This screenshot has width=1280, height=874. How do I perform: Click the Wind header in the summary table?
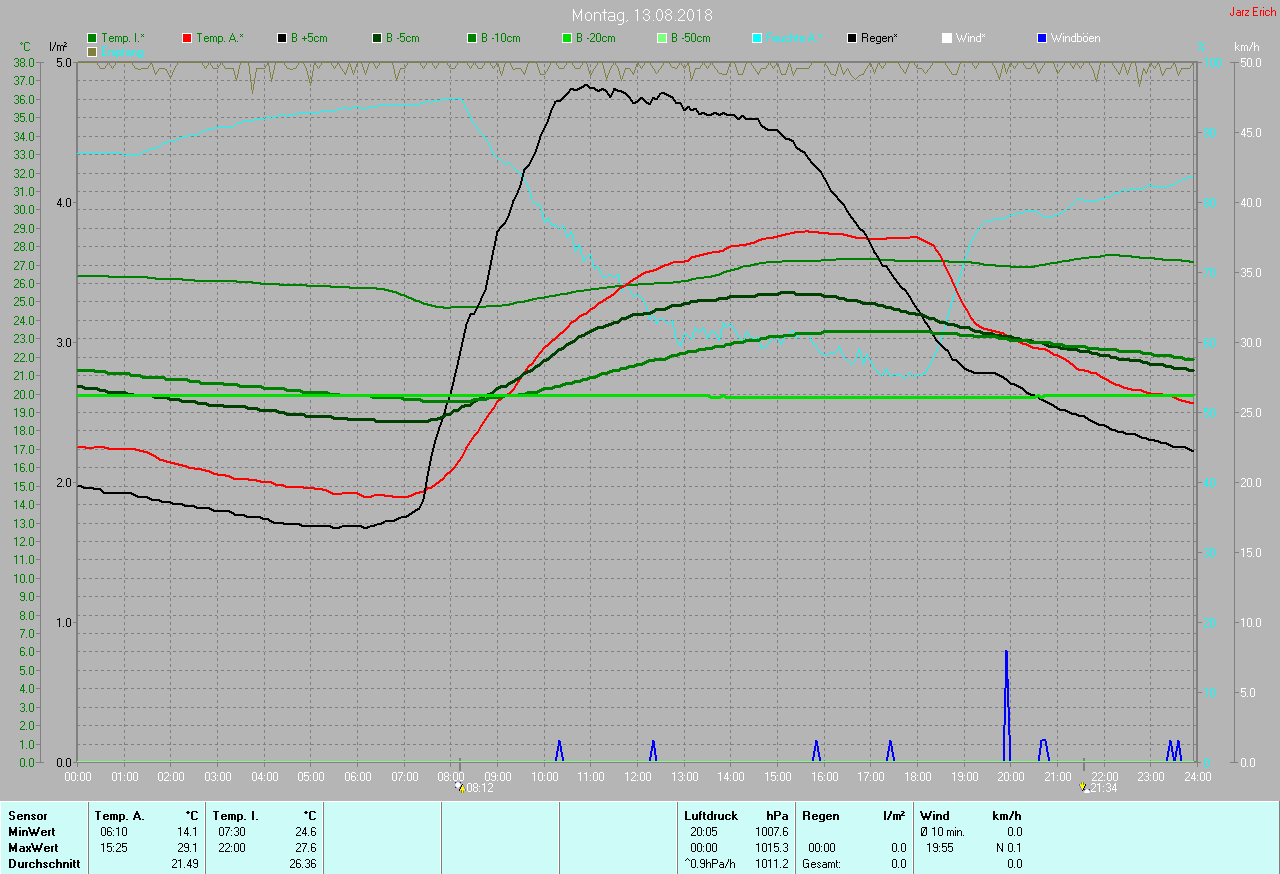(935, 816)
